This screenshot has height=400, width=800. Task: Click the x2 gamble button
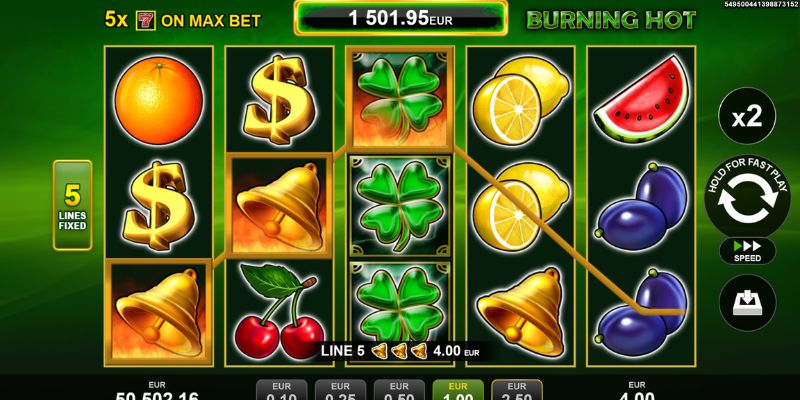coord(747,116)
